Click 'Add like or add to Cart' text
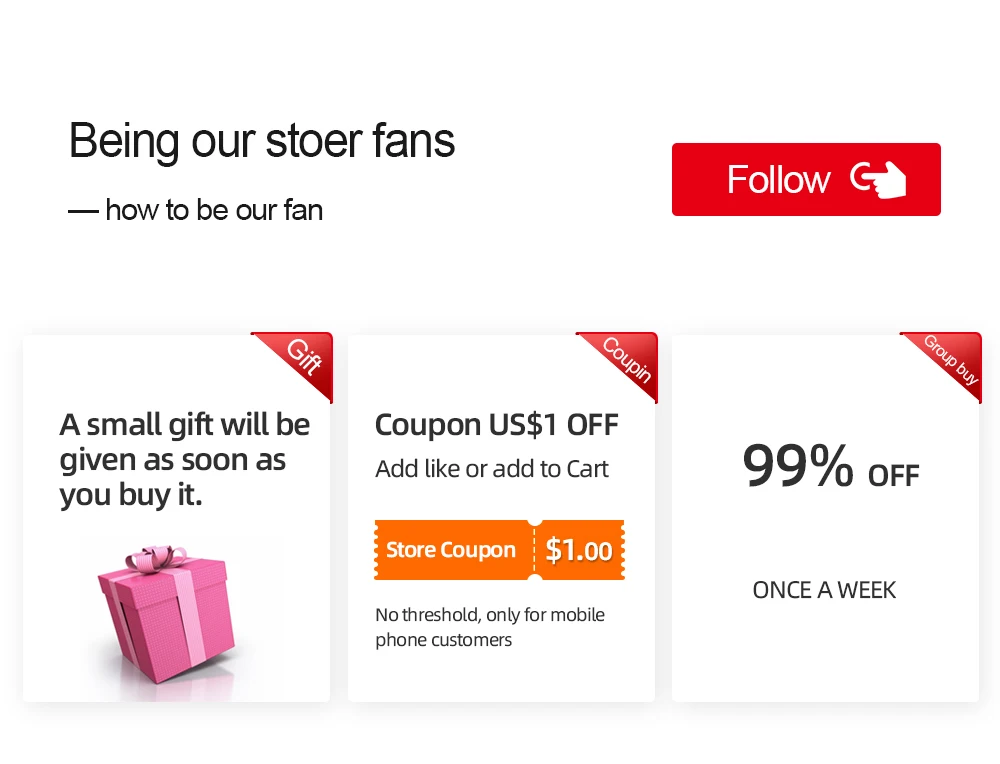 tap(491, 469)
